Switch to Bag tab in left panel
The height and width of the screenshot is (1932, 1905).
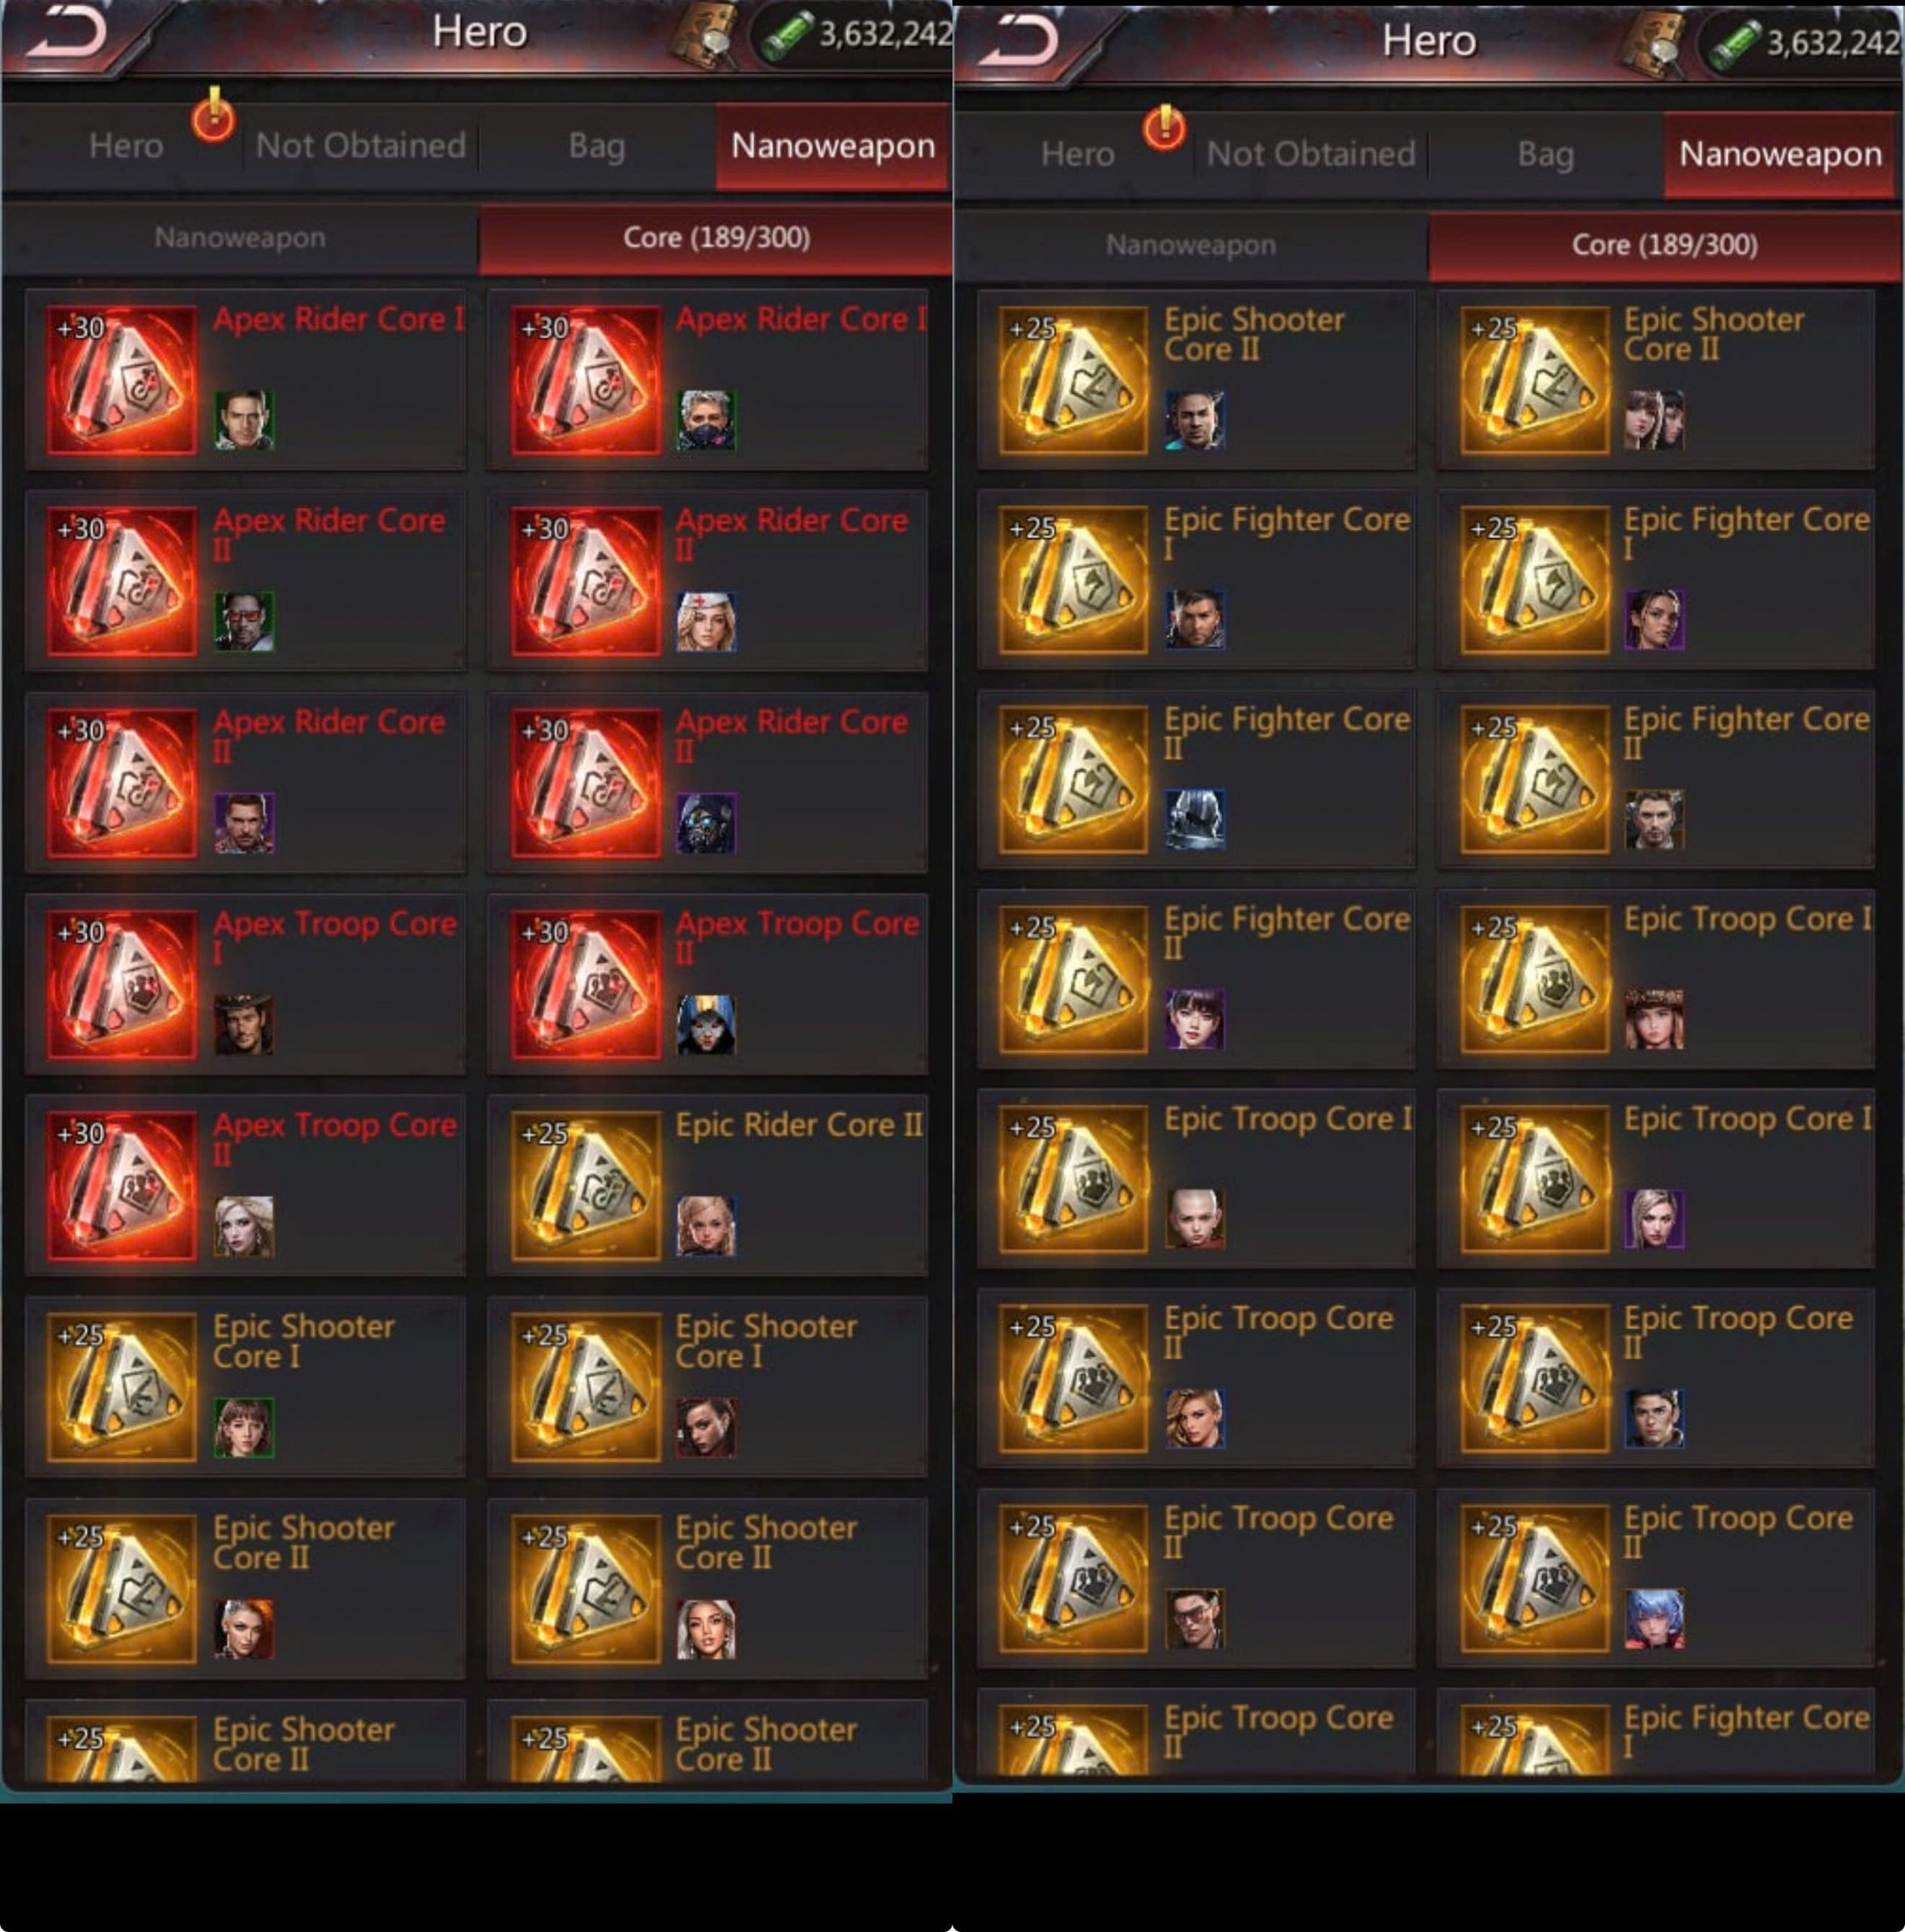[597, 147]
